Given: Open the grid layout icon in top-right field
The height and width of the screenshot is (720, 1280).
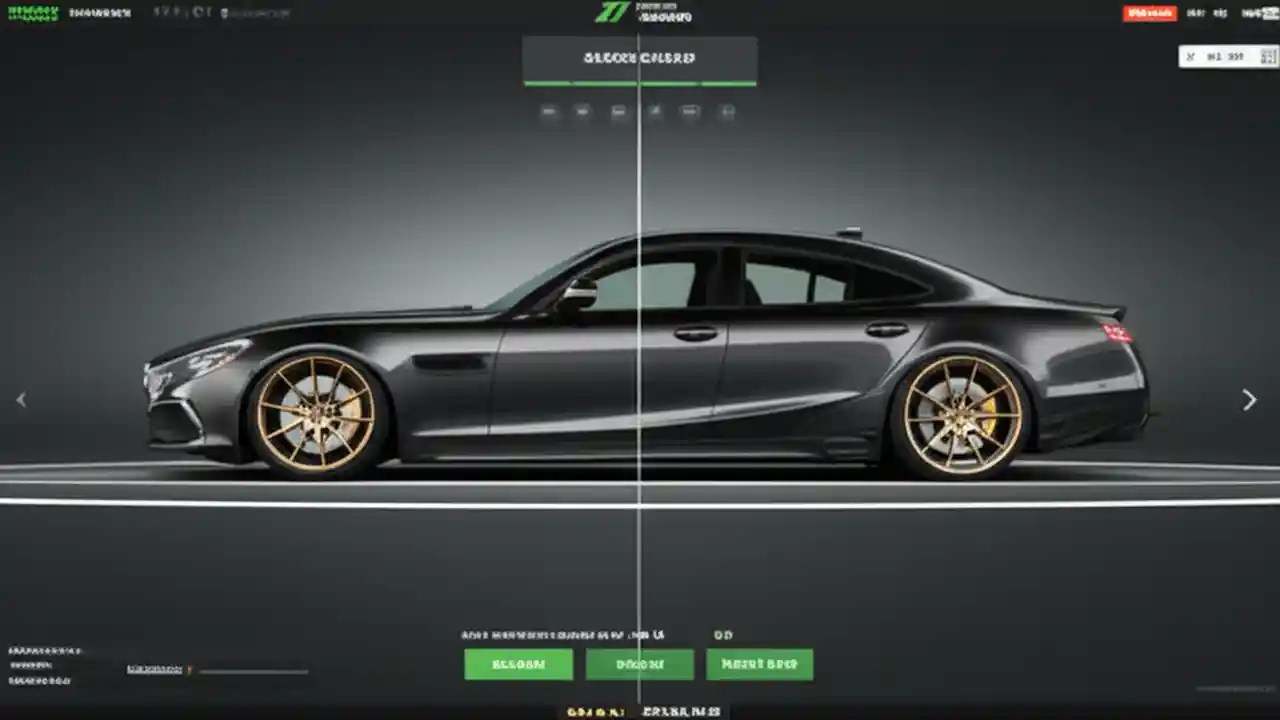Looking at the screenshot, I should [1266, 58].
